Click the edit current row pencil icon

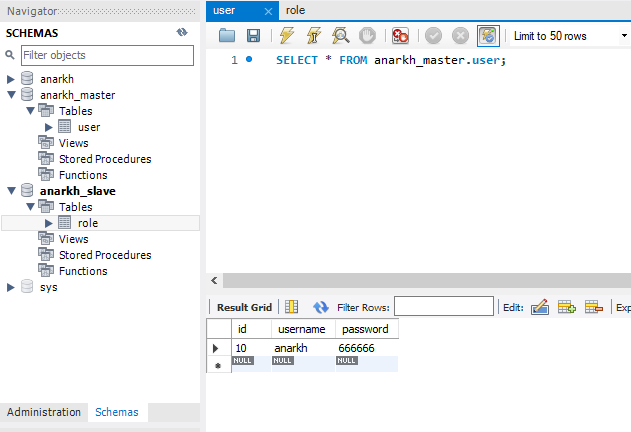(540, 307)
